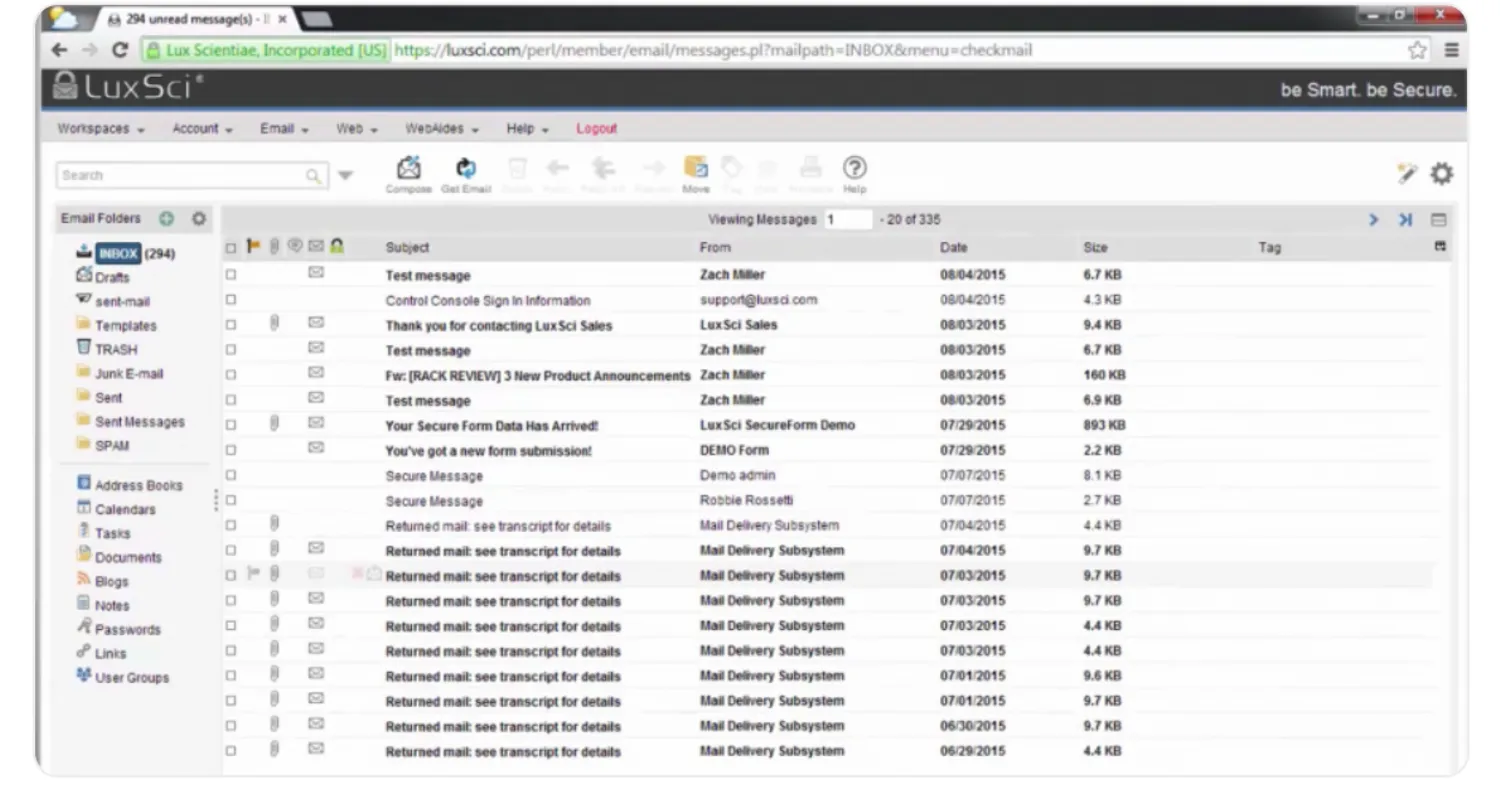This screenshot has height=807, width=1500.
Task: Reload the page in the browser
Action: 120,50
